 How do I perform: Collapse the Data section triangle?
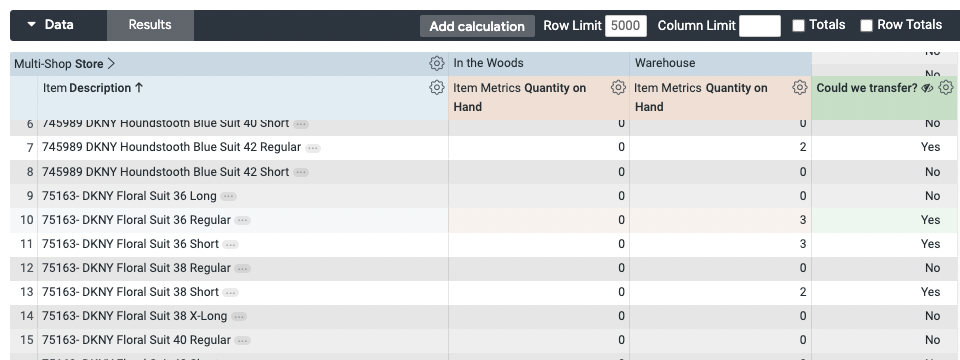pos(32,25)
